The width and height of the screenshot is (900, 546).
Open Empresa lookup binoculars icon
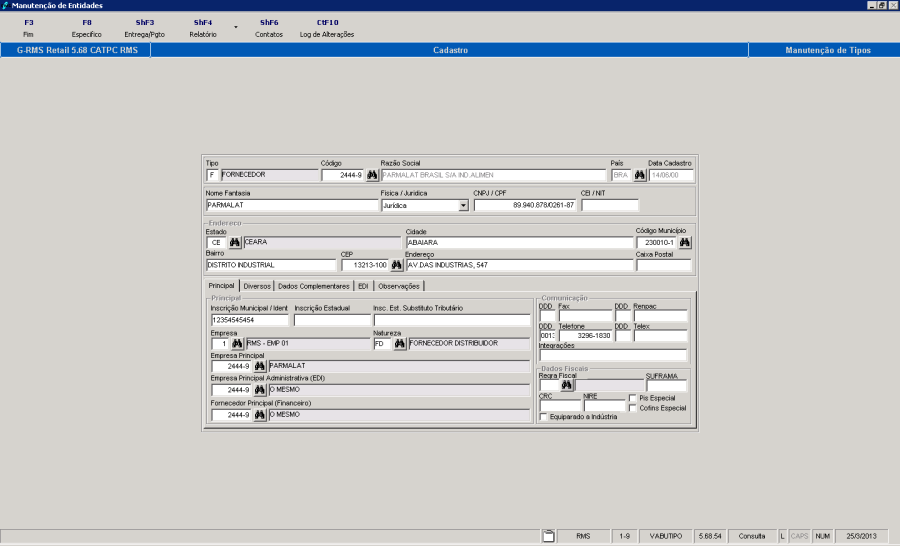(237, 343)
